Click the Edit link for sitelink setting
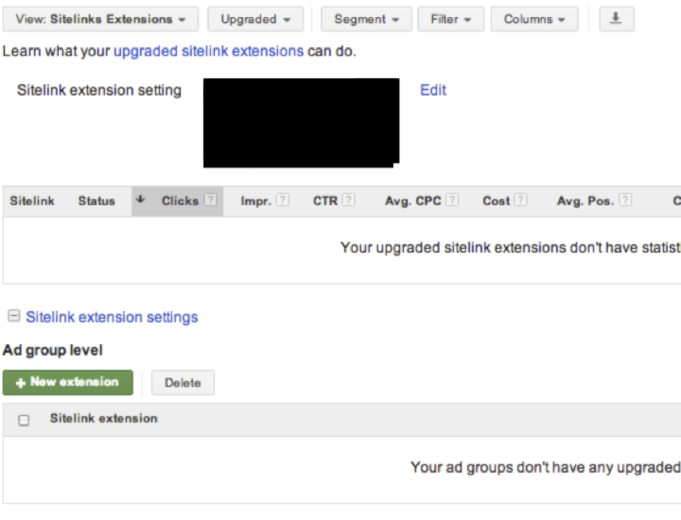The width and height of the screenshot is (681, 520). coord(433,90)
